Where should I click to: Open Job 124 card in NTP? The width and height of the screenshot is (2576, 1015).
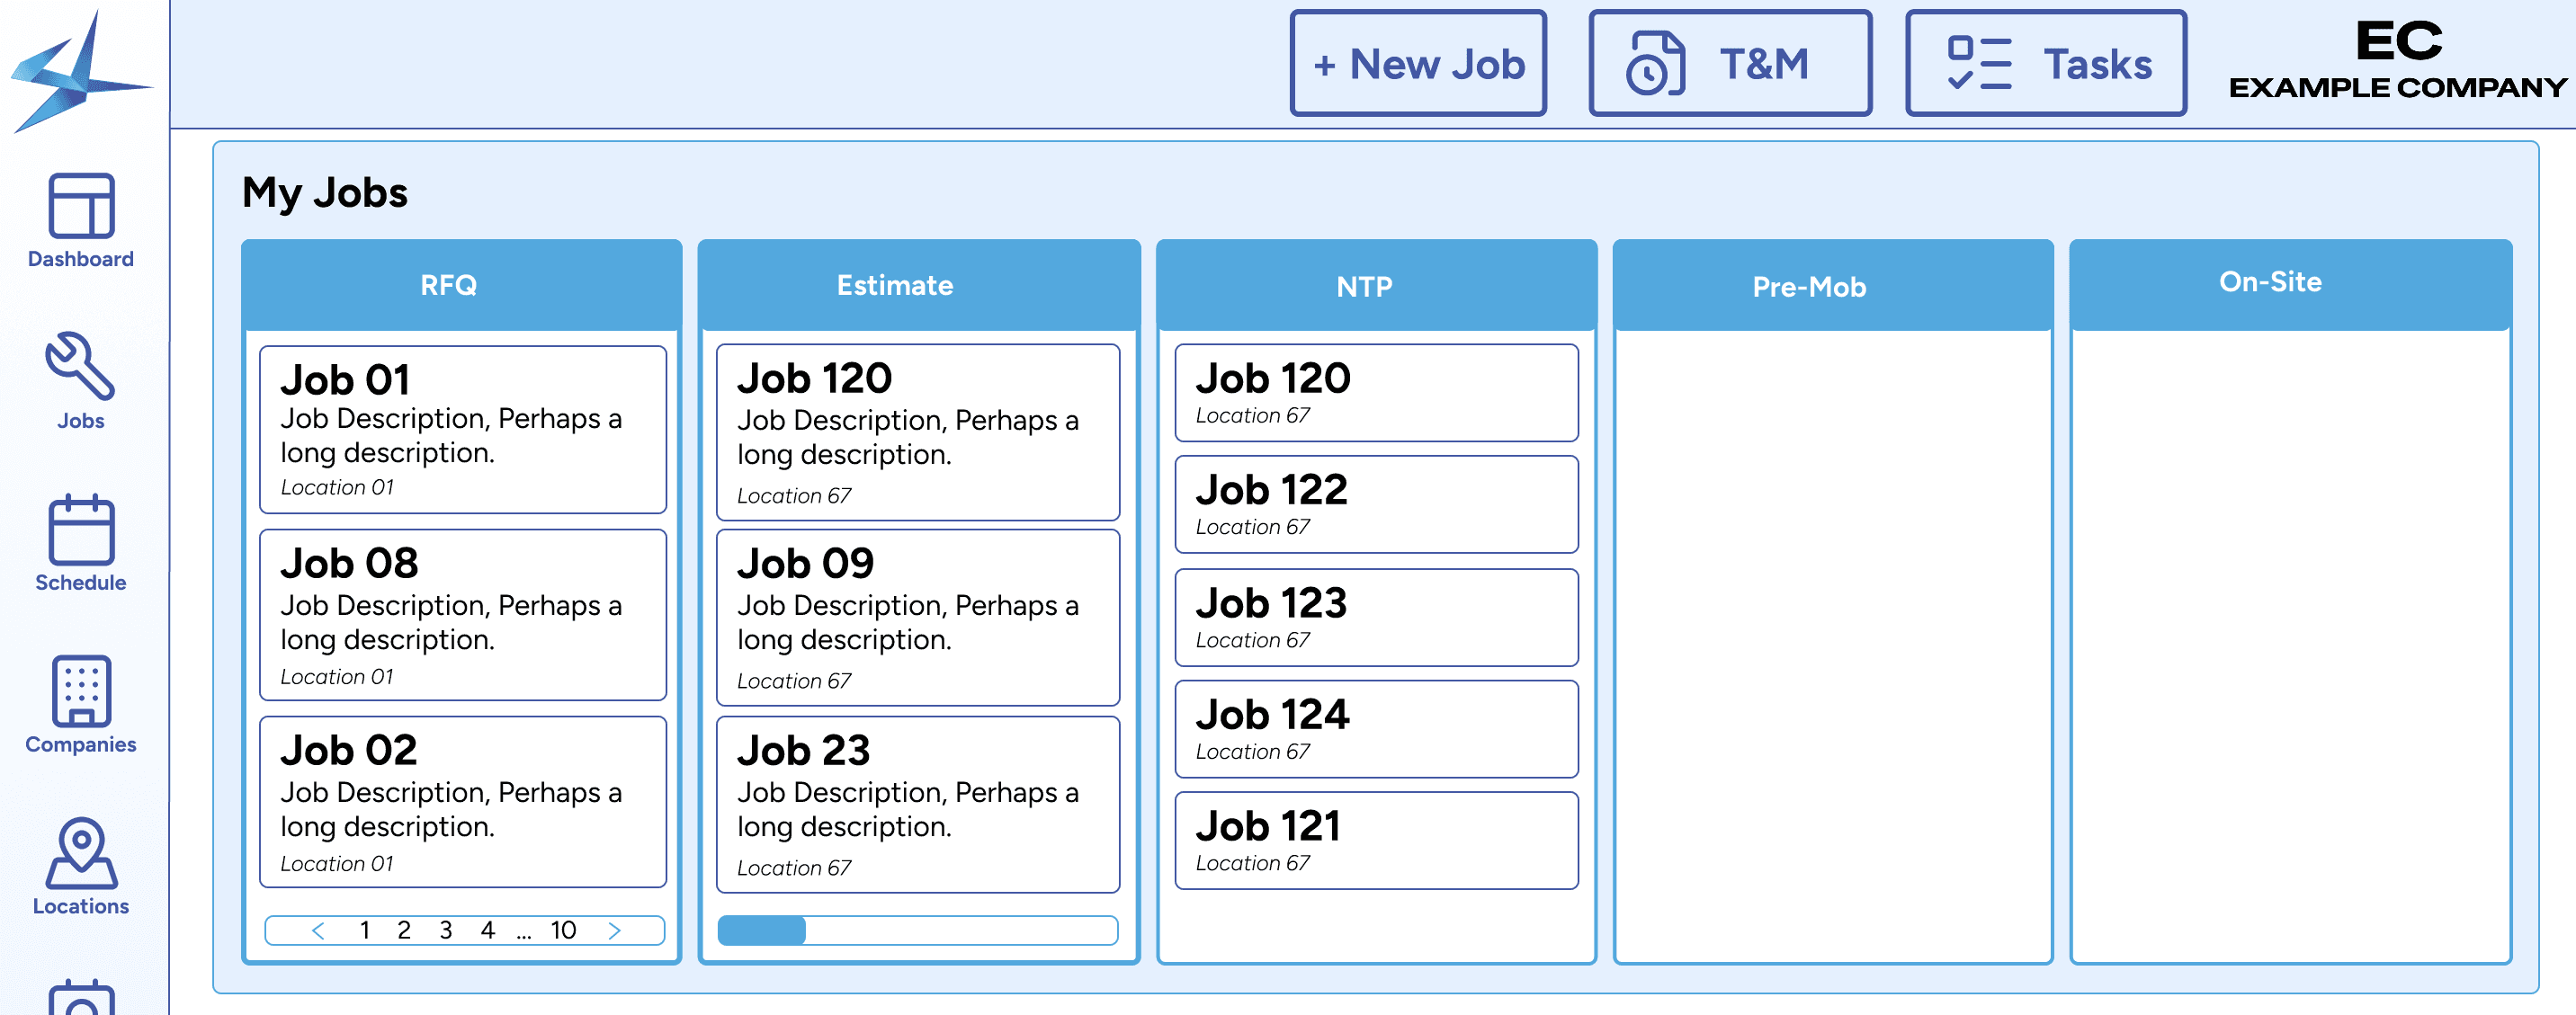[1376, 729]
